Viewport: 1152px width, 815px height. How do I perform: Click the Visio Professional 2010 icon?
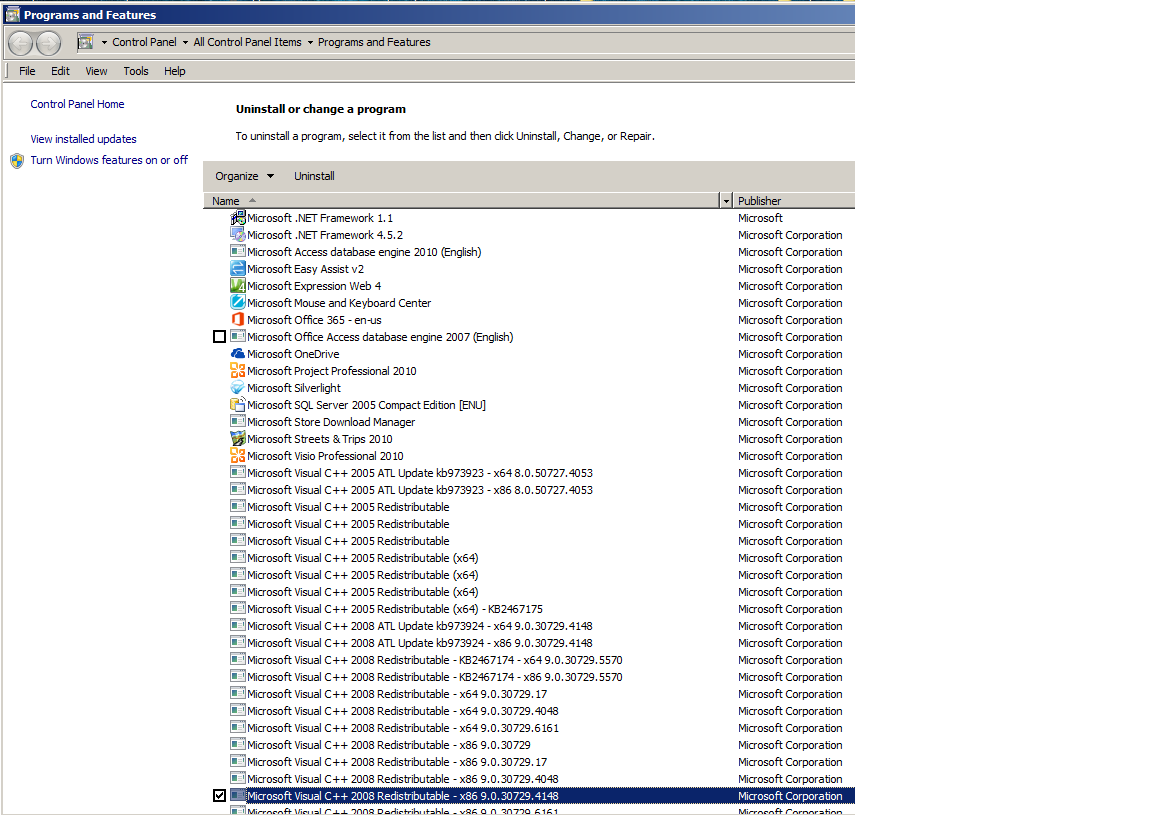tap(237, 455)
